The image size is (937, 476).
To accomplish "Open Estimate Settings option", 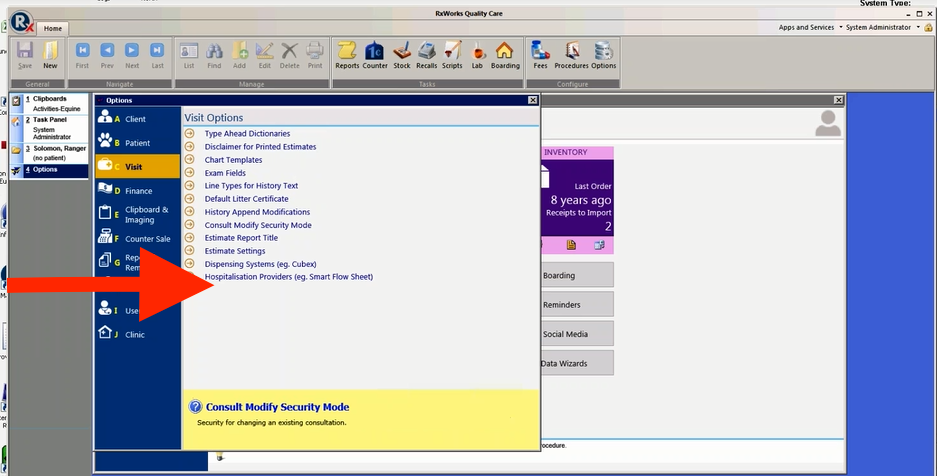I will coord(235,251).
